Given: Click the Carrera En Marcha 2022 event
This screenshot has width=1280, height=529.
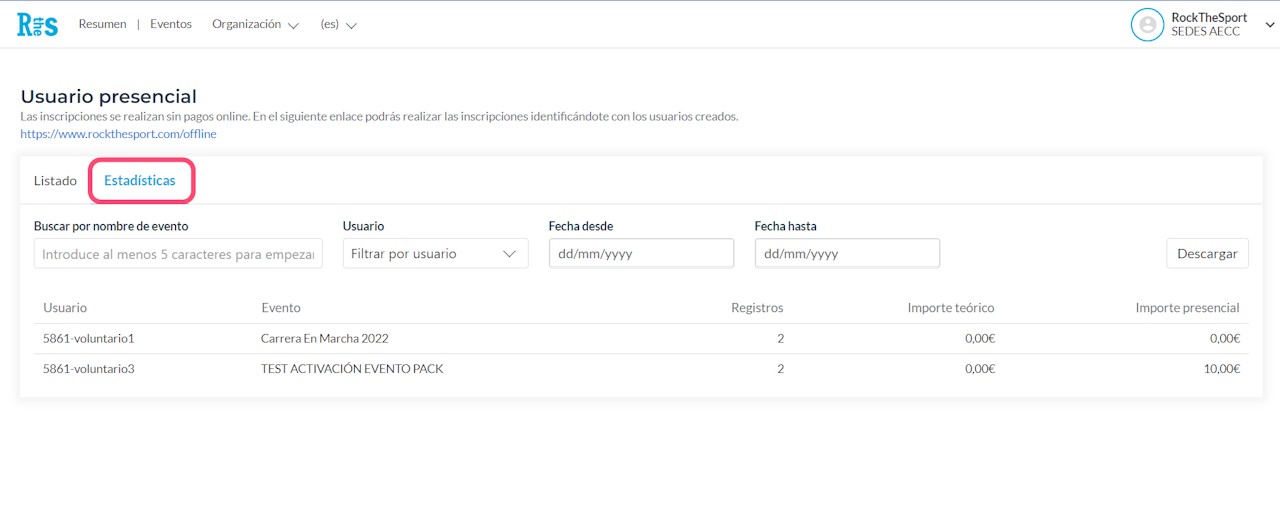Looking at the screenshot, I should [323, 339].
